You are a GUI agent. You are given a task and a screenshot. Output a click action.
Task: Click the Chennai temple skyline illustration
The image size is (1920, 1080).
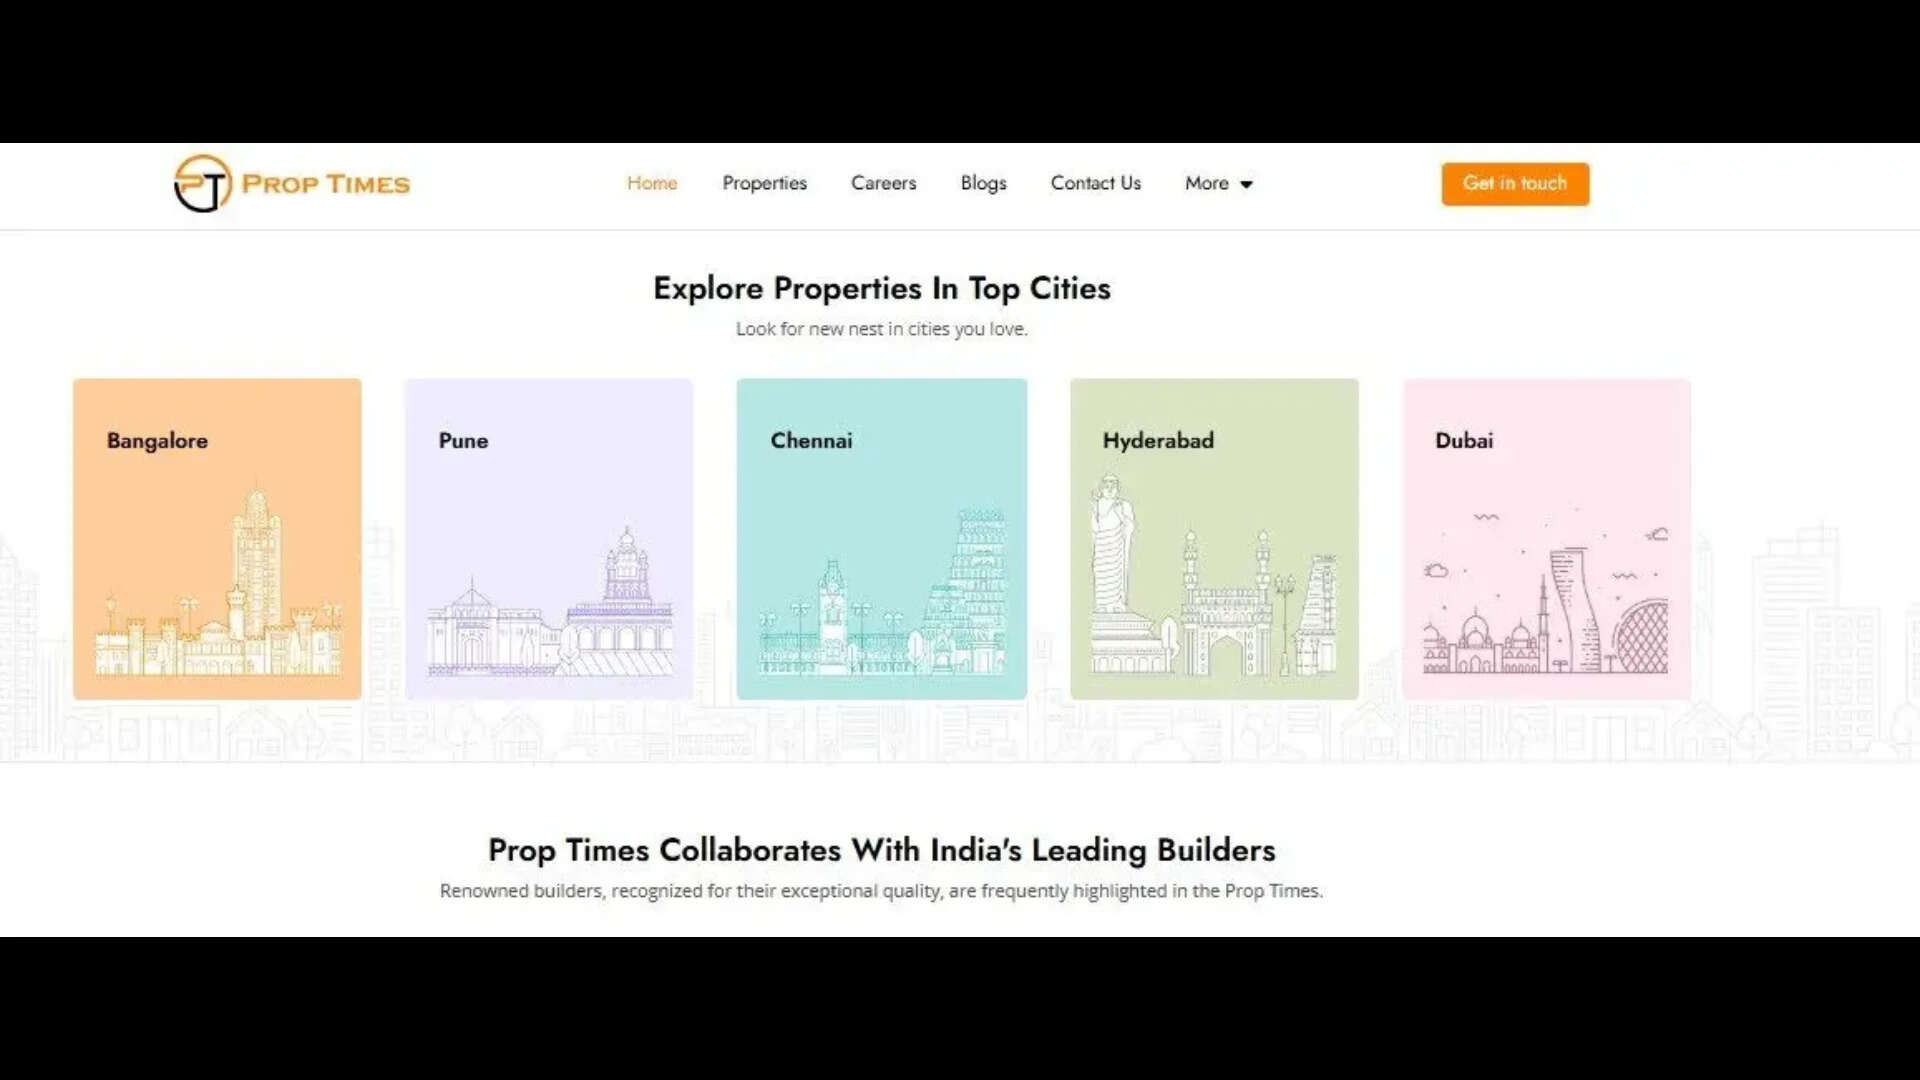point(882,600)
